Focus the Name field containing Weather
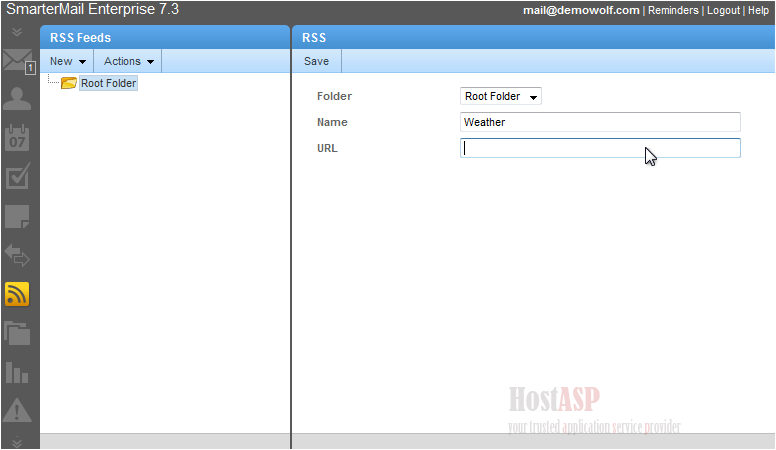The image size is (776, 450). point(600,122)
